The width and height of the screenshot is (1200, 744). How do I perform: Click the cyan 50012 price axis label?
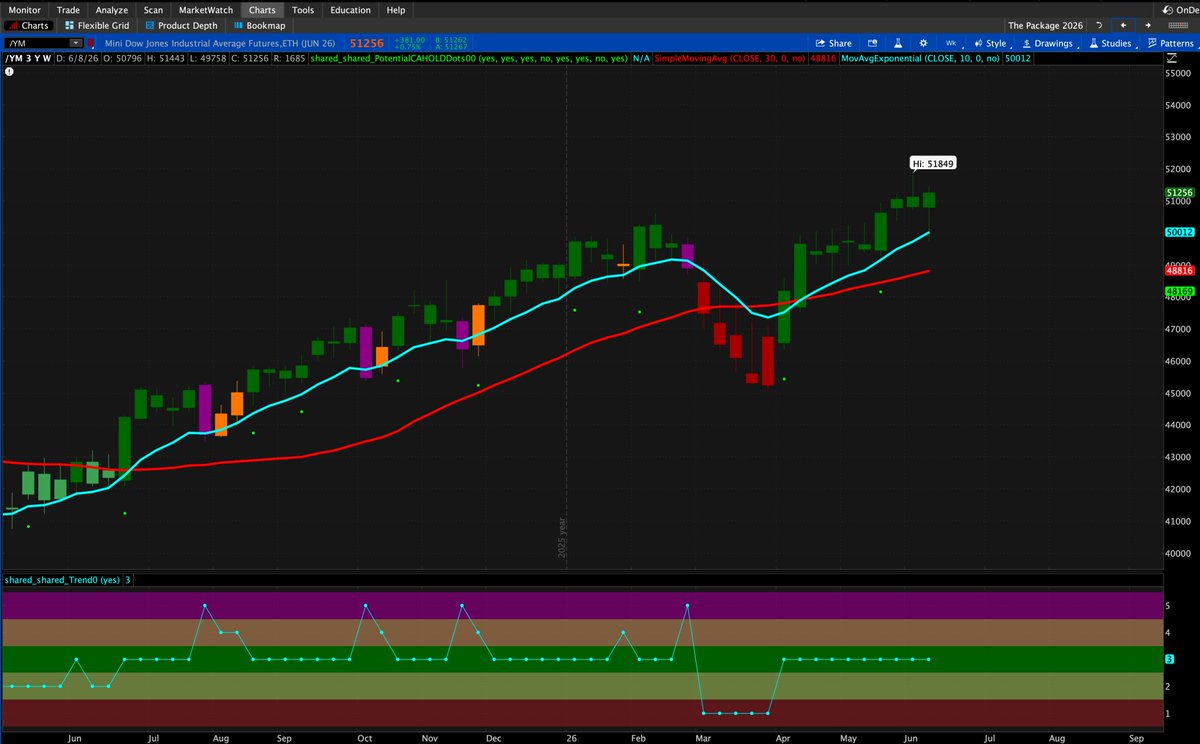1179,232
